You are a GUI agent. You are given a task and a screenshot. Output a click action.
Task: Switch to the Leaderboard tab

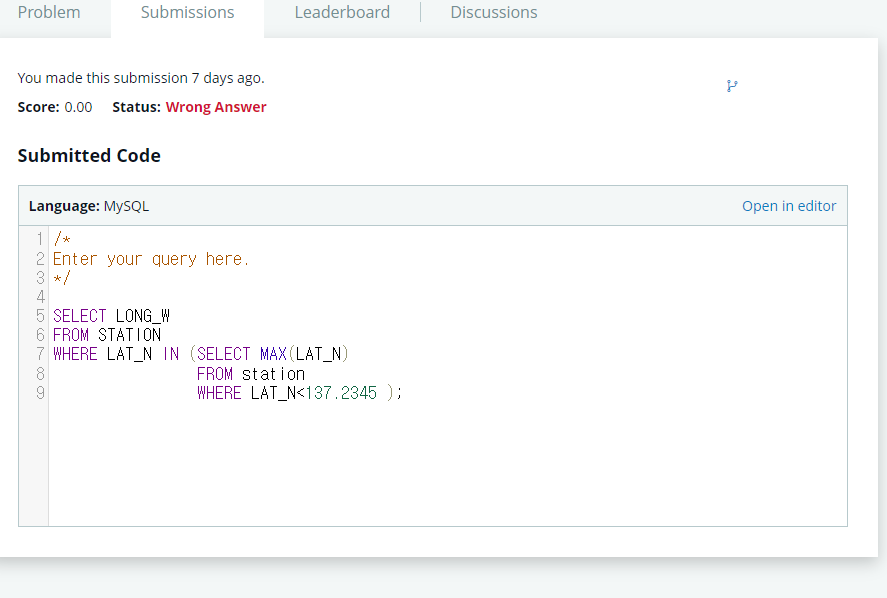coord(342,12)
